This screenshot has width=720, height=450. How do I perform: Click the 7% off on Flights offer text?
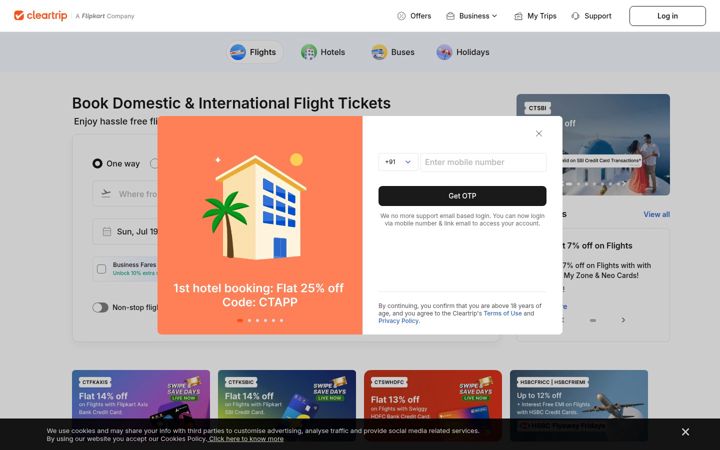[599, 246]
